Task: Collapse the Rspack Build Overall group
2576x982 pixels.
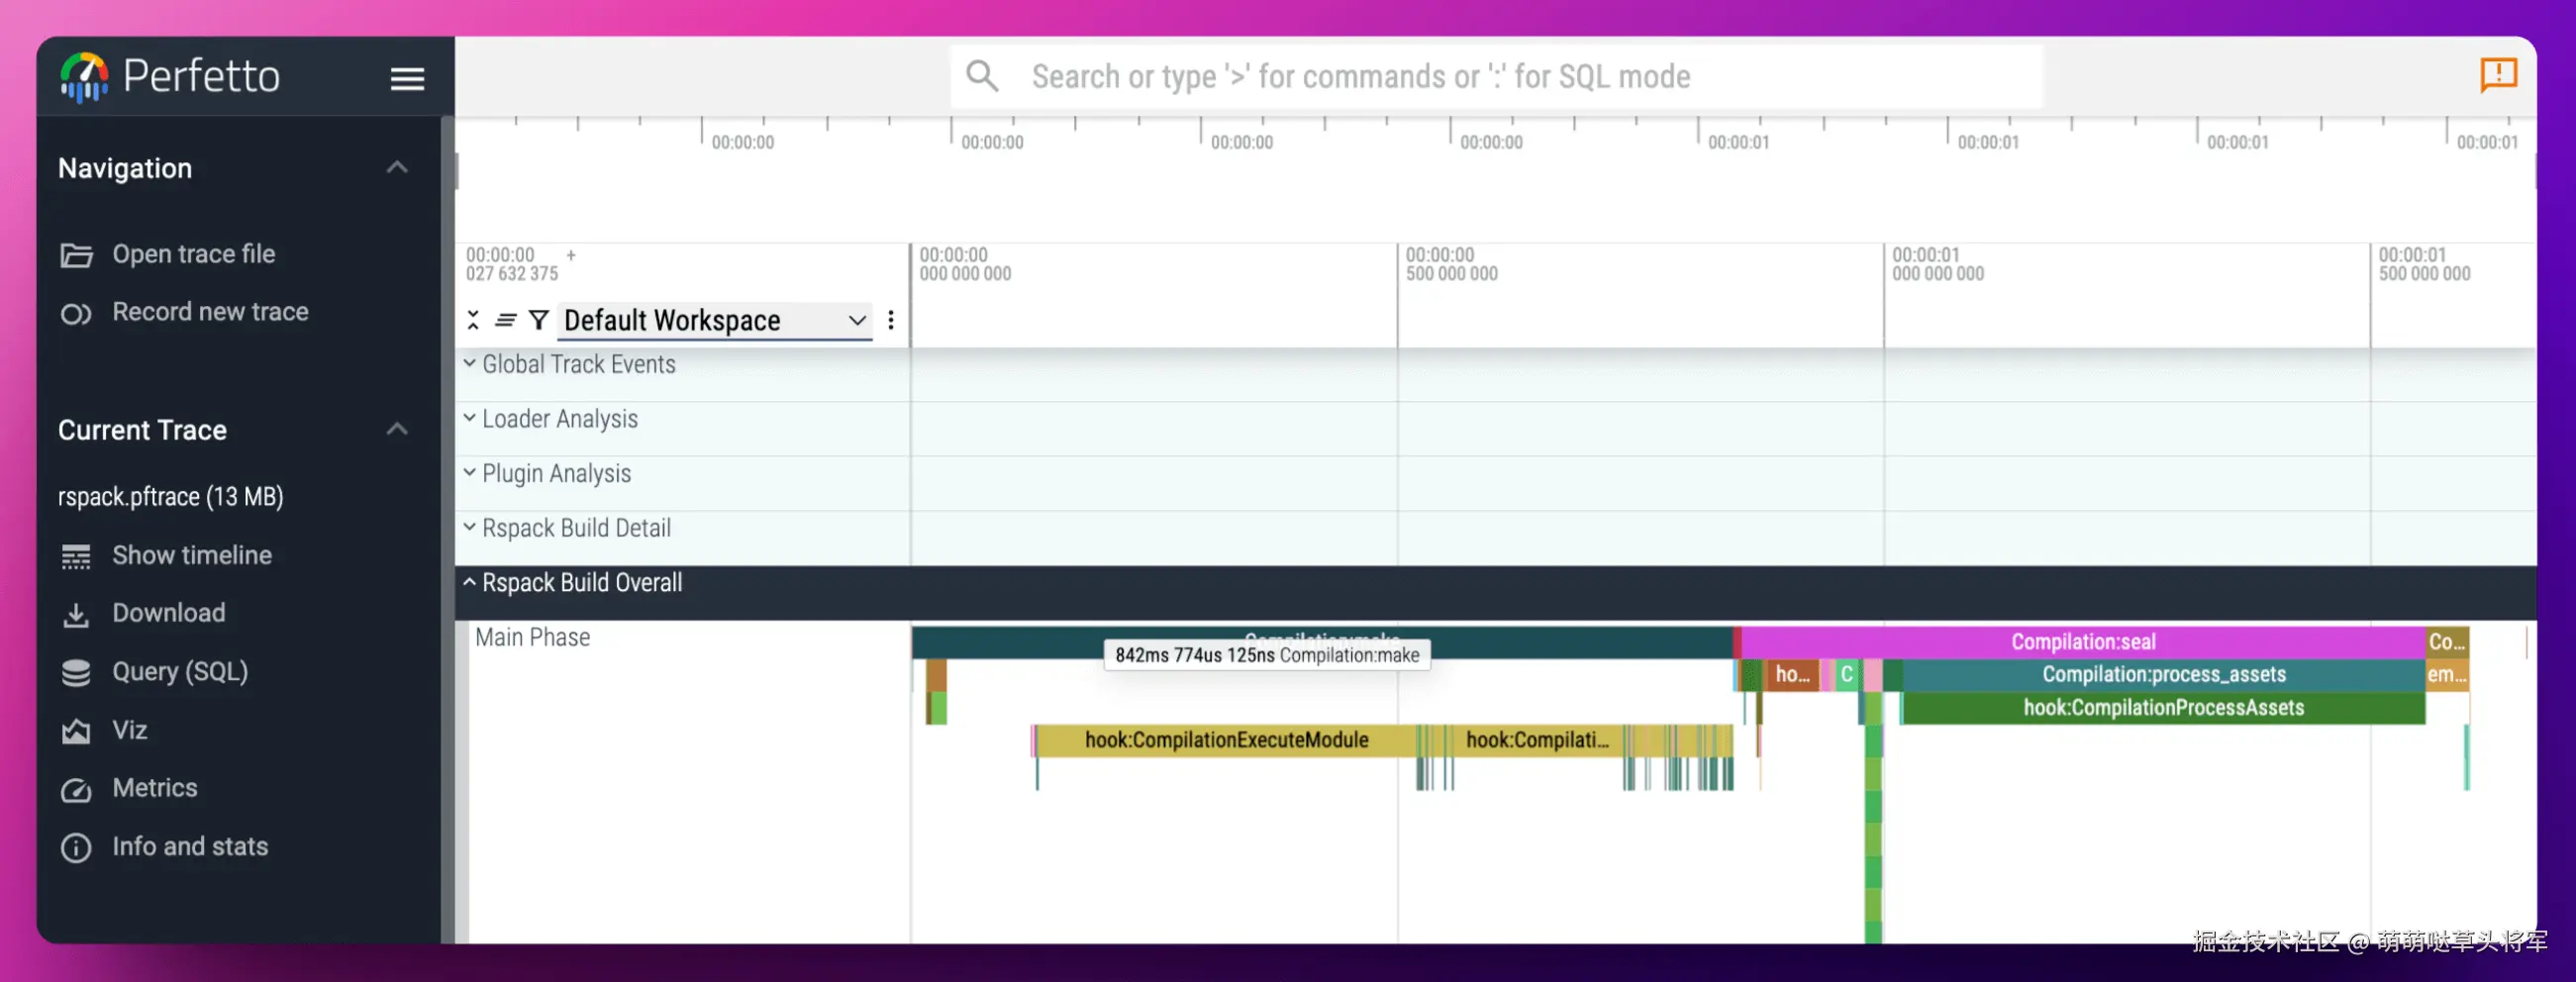Action: 469,582
